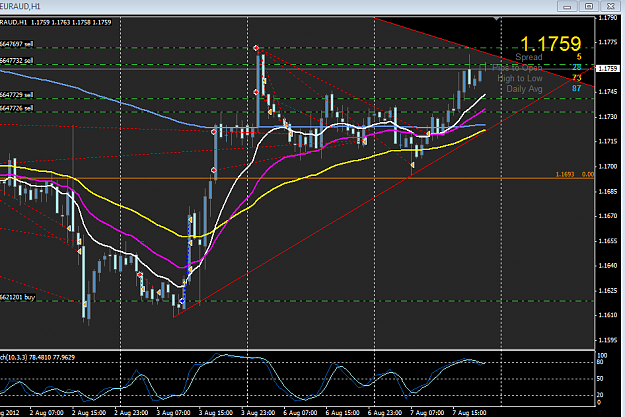Click the '3 Aug 23:00' time axis label
The height and width of the screenshot is (417, 625).
click(x=258, y=413)
